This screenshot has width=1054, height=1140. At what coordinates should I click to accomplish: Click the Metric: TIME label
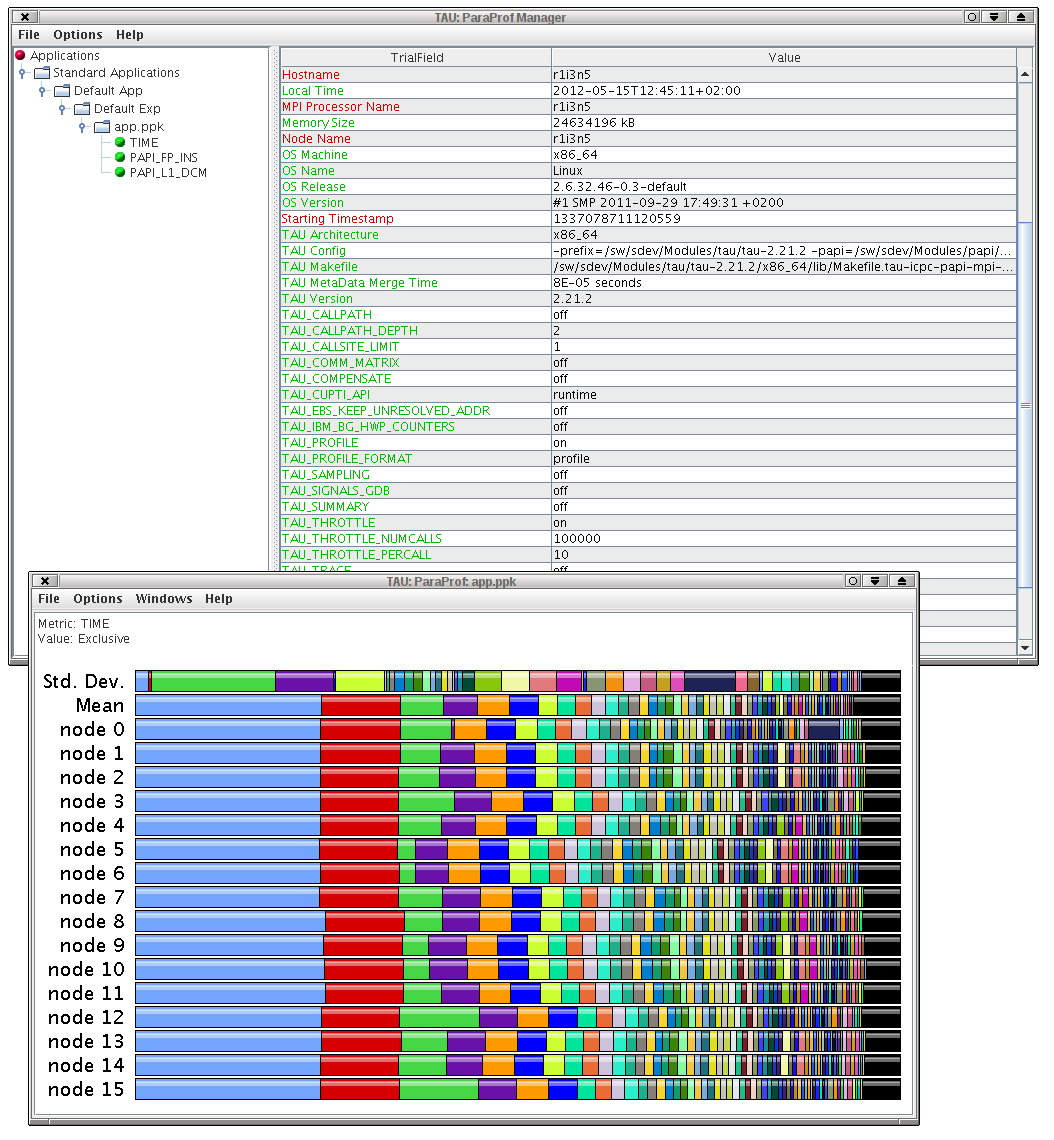(x=73, y=624)
